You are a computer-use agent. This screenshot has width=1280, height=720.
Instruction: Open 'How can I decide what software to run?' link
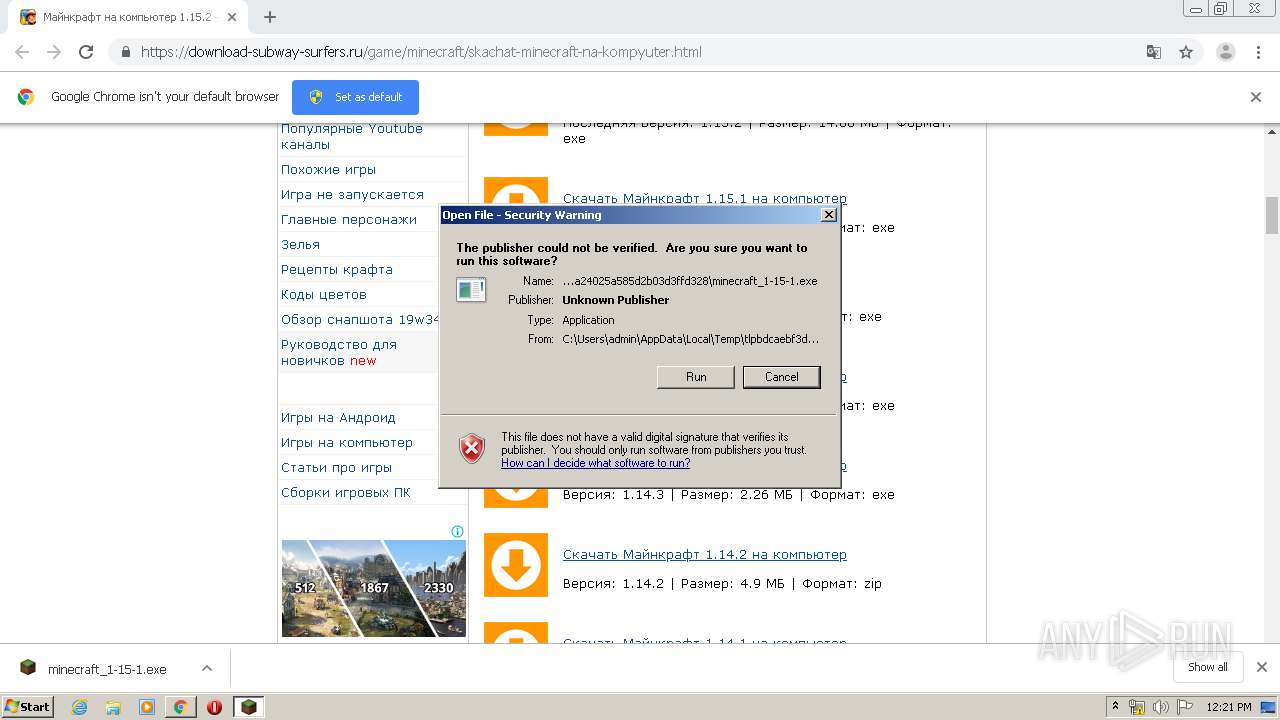(596, 463)
